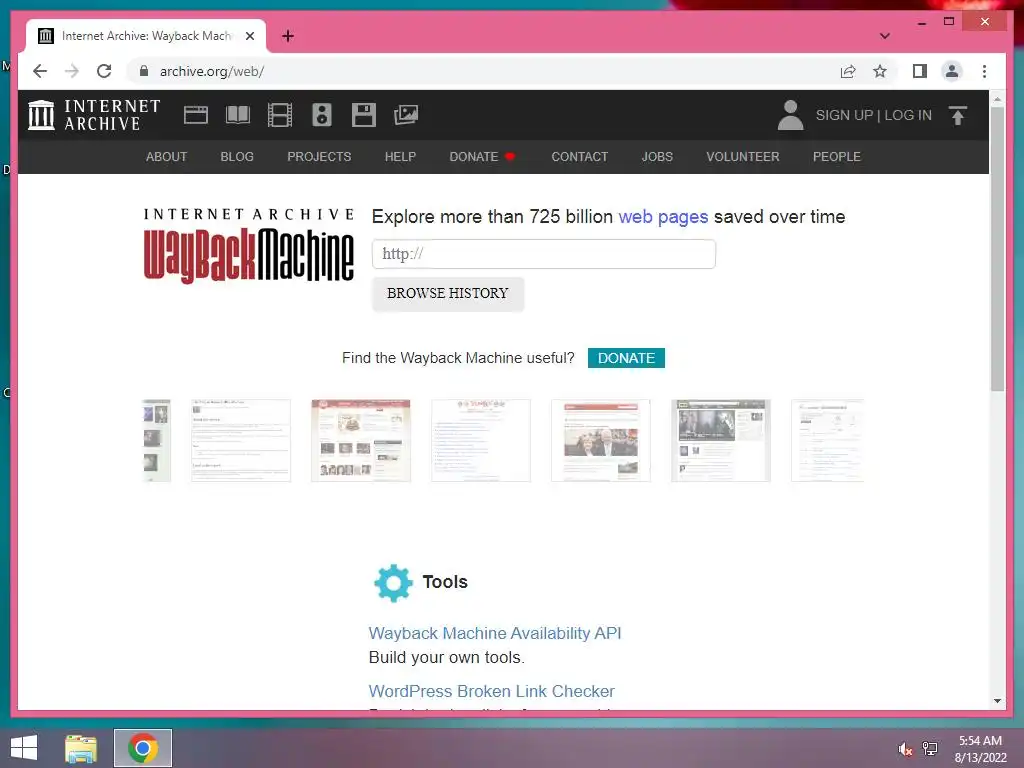Click LOG IN link
Screen dimensions: 1024x768
point(908,115)
